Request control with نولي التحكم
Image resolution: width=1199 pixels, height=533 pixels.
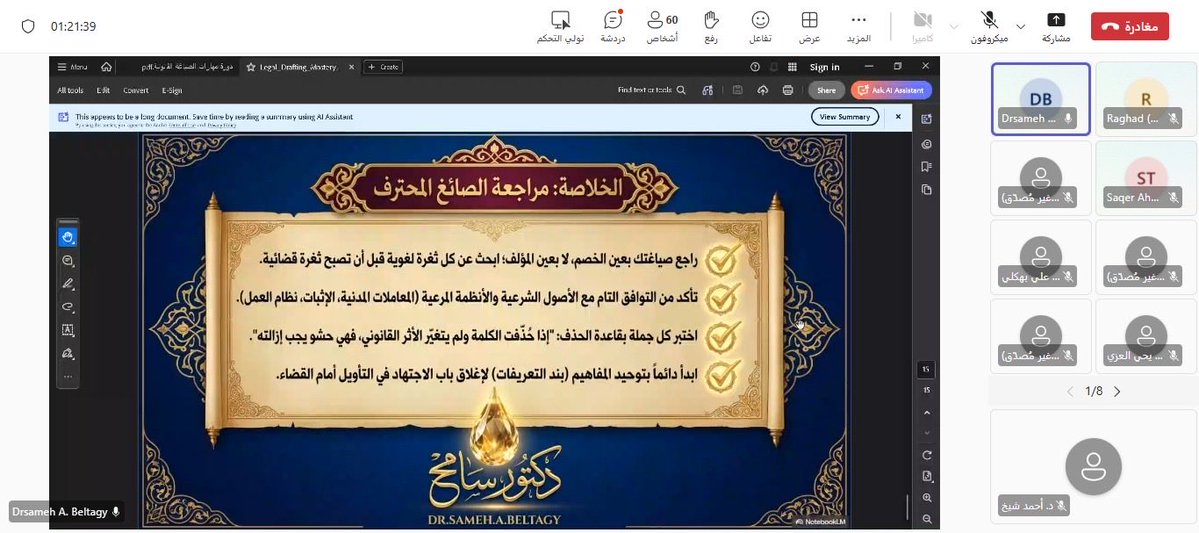tap(561, 27)
